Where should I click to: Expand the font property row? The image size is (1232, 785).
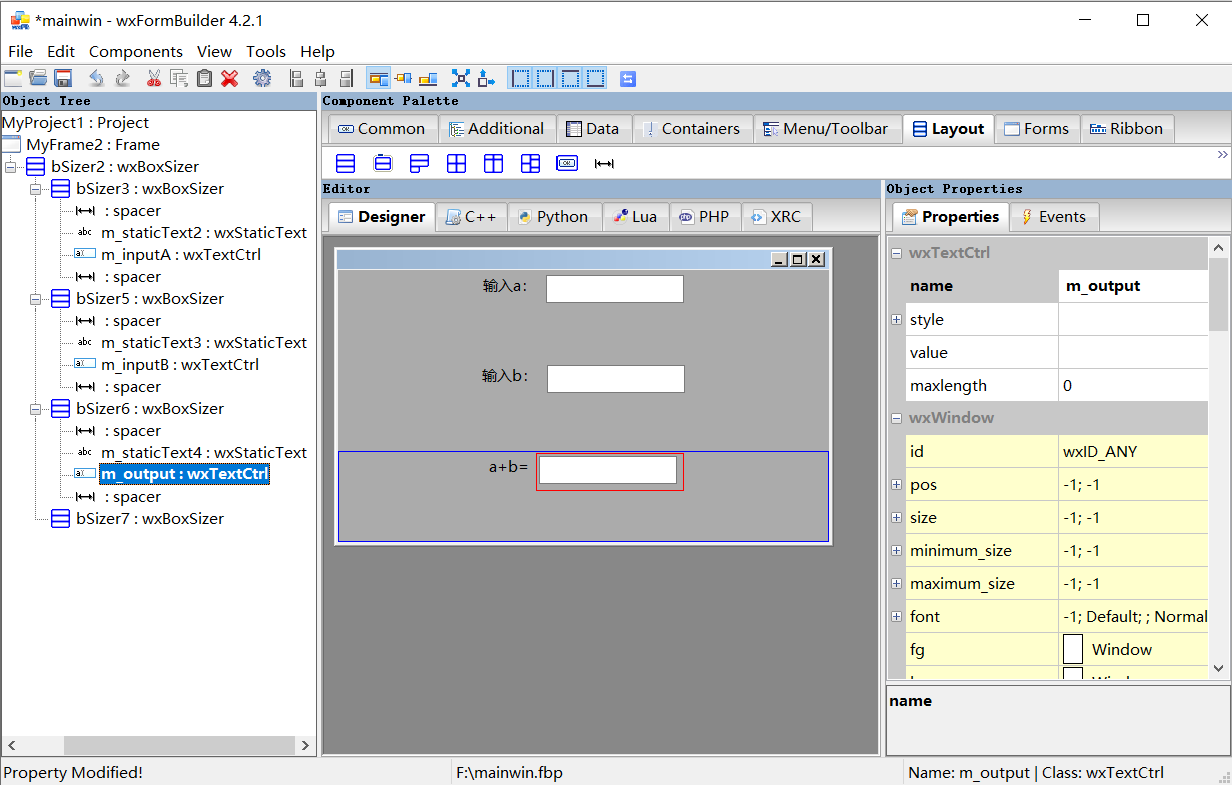point(897,616)
